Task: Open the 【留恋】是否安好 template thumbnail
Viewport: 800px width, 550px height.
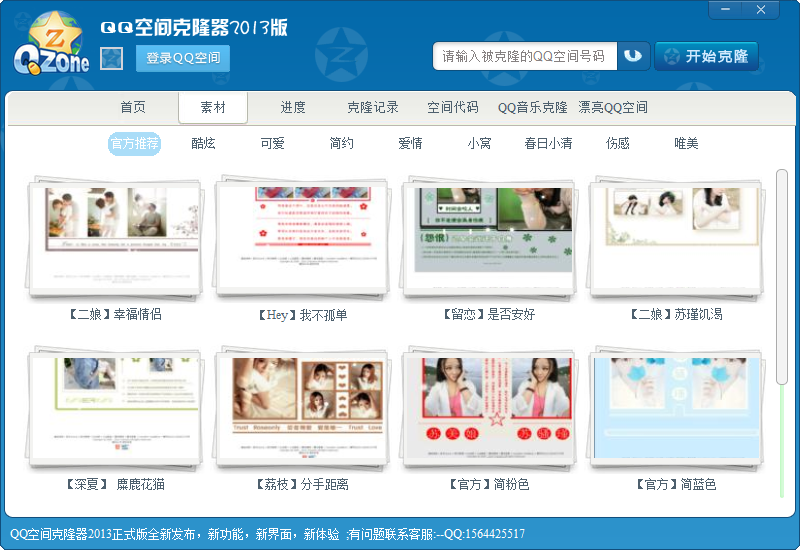Action: pyautogui.click(x=489, y=237)
